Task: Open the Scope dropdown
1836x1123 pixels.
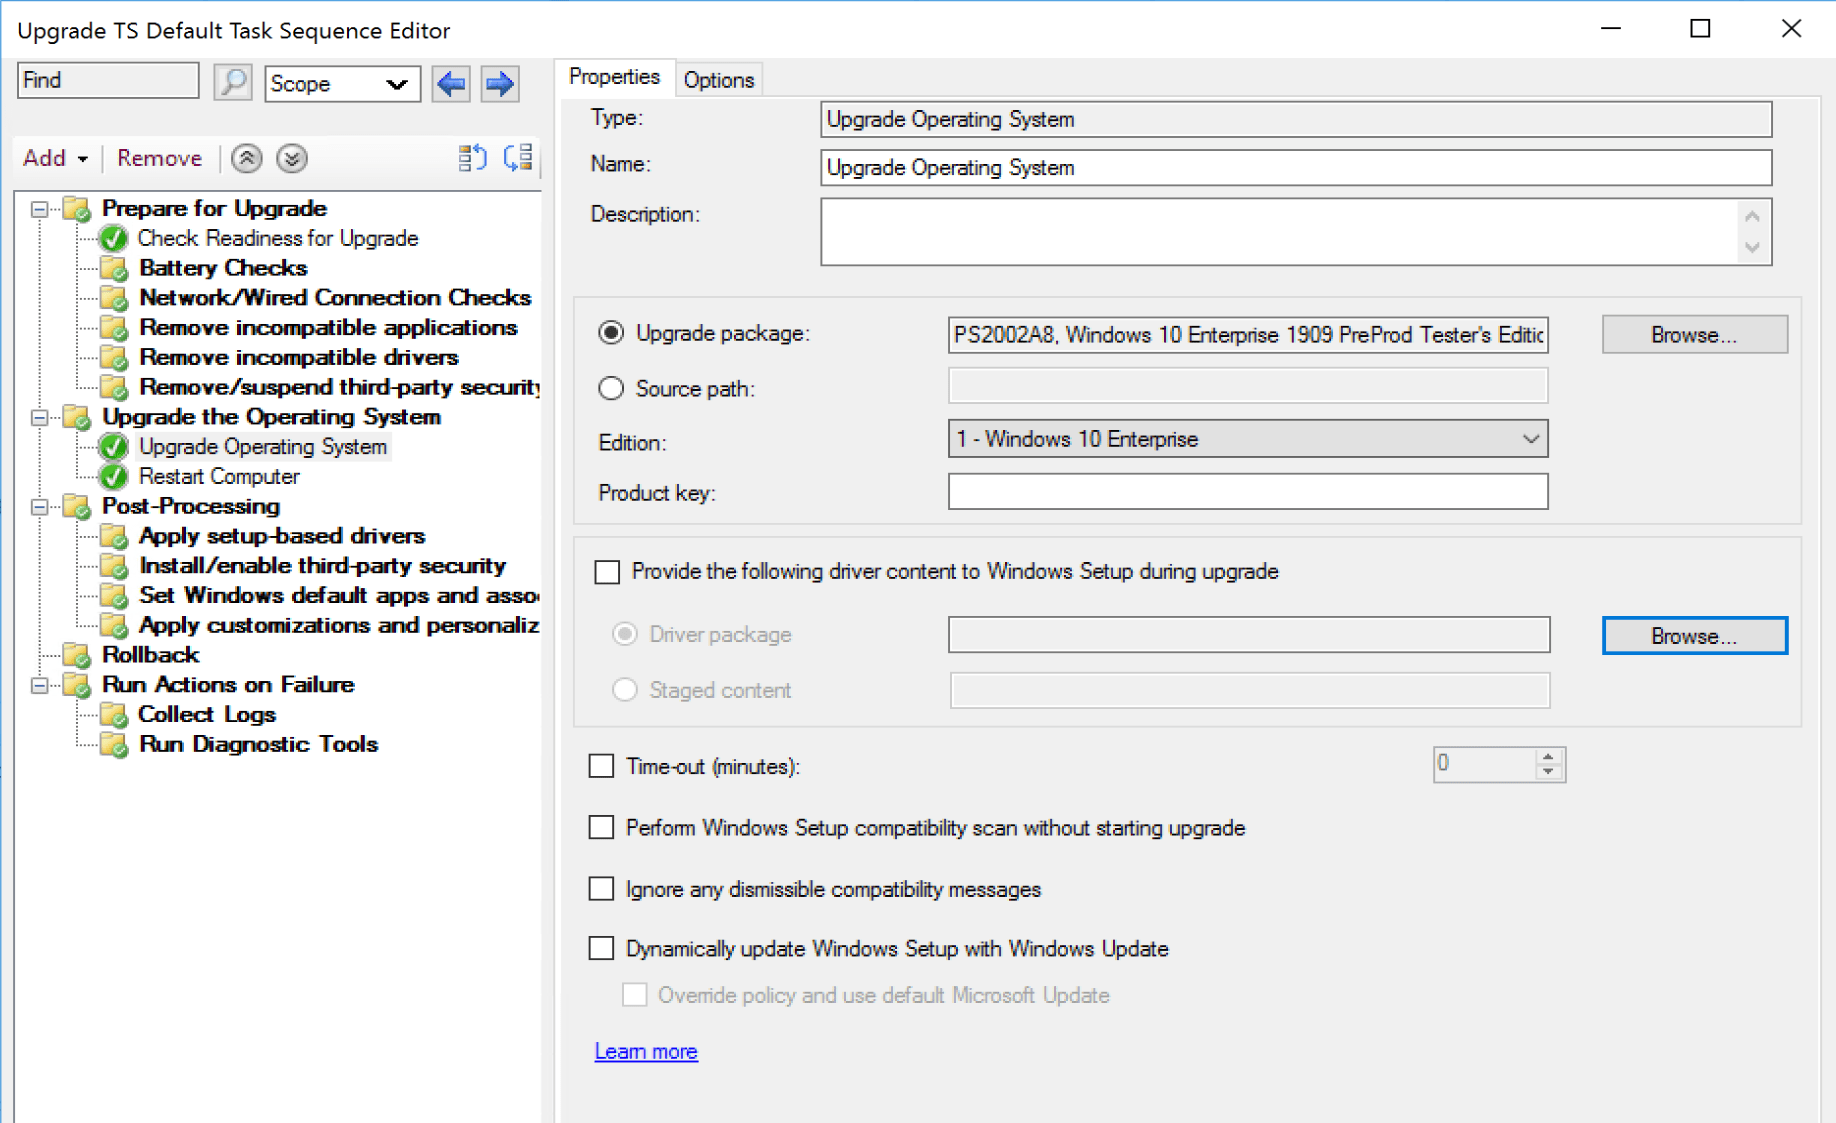Action: point(398,84)
